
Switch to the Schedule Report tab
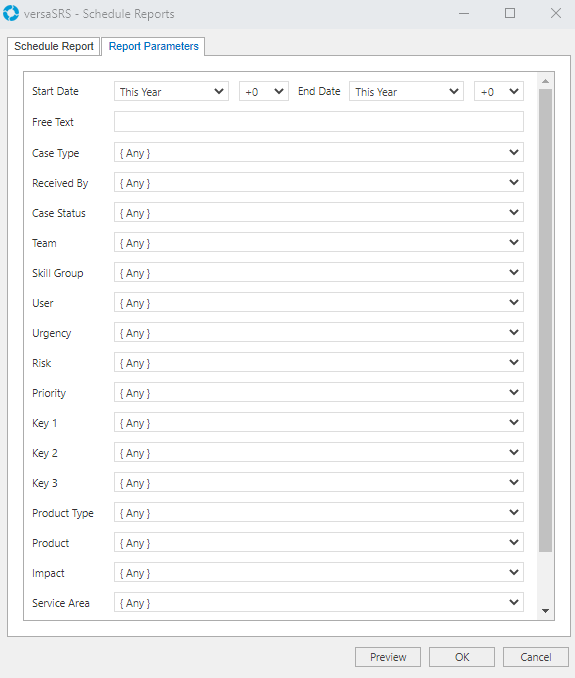pos(54,46)
